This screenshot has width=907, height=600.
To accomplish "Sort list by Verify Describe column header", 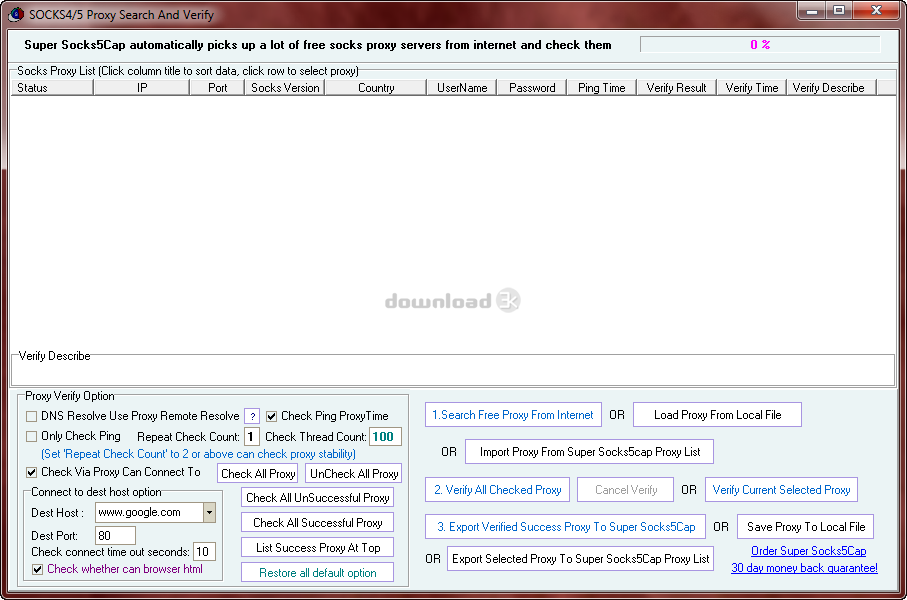I will pyautogui.click(x=832, y=88).
